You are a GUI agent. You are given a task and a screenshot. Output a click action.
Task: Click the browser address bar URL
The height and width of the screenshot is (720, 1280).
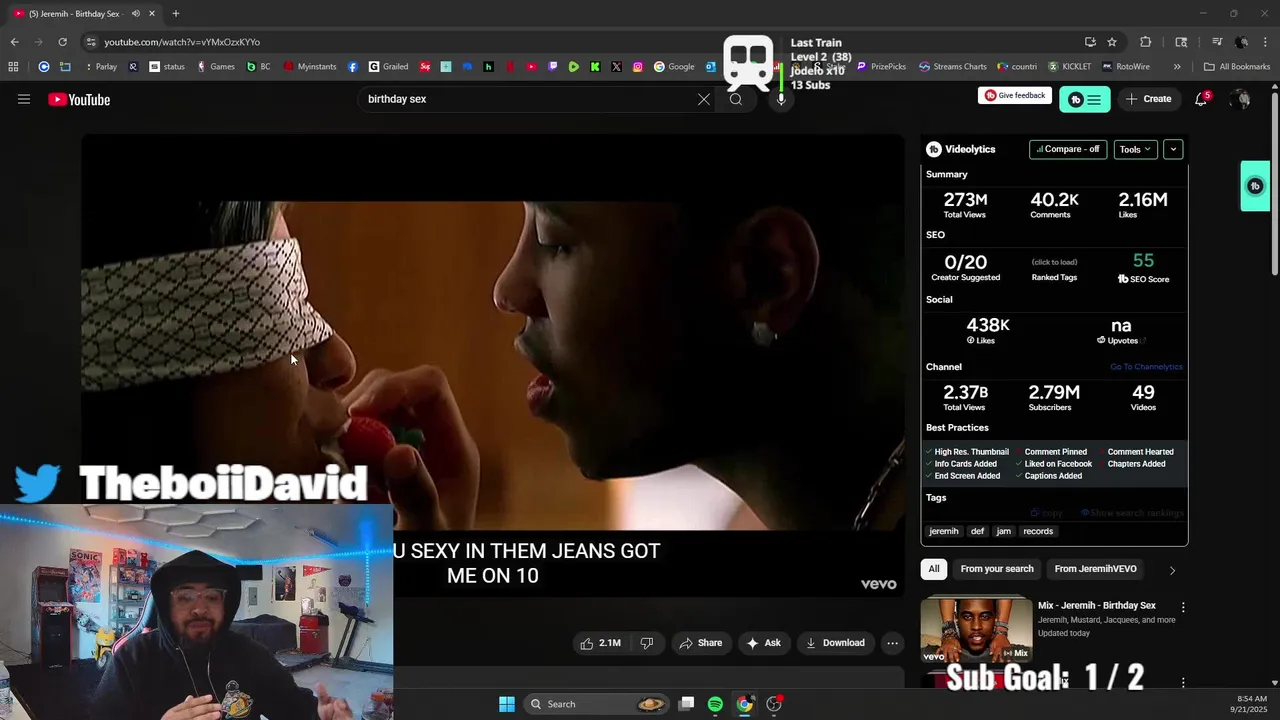click(x=182, y=42)
